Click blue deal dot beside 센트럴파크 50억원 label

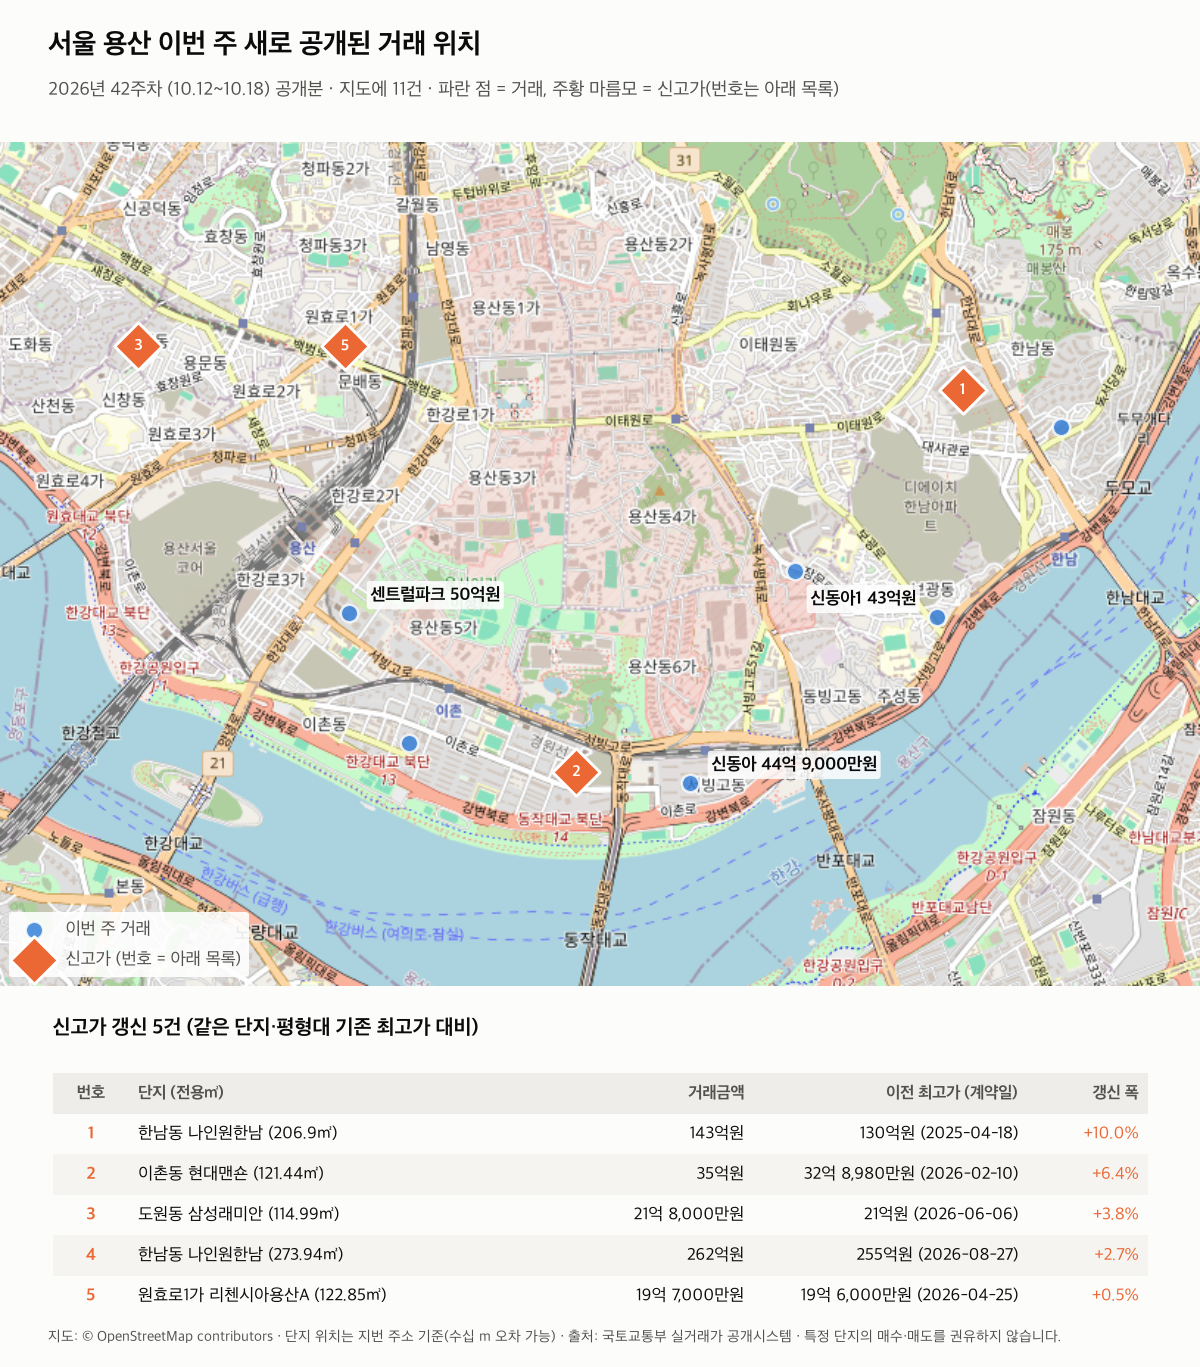pyautogui.click(x=349, y=613)
